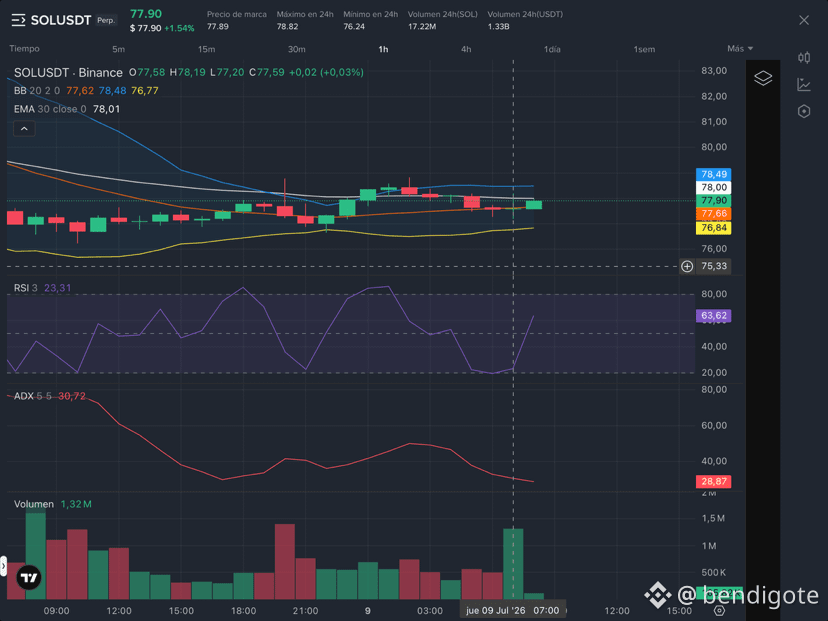Image resolution: width=828 pixels, height=621 pixels.
Task: Click the white 78,00 EMA price tag
Action: click(x=713, y=187)
